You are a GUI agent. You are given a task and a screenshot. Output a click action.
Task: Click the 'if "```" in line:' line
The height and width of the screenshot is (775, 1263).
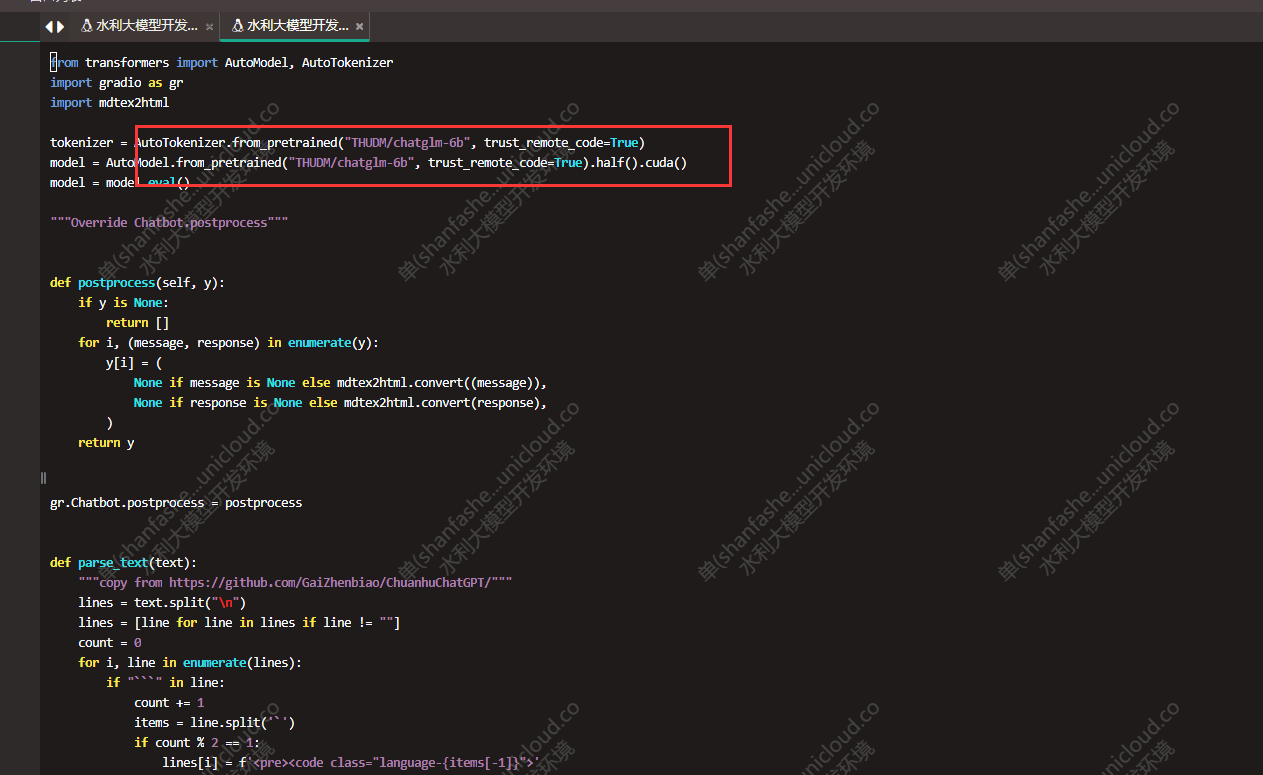tap(166, 682)
